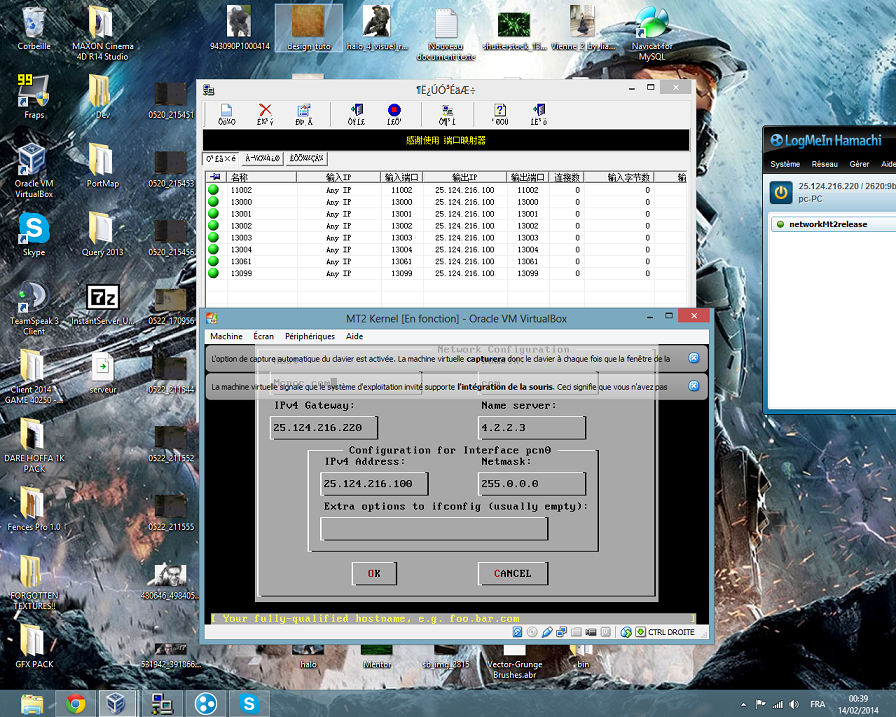Select the 13001 mapping row in PortMap
This screenshot has height=717, width=896.
pos(446,214)
